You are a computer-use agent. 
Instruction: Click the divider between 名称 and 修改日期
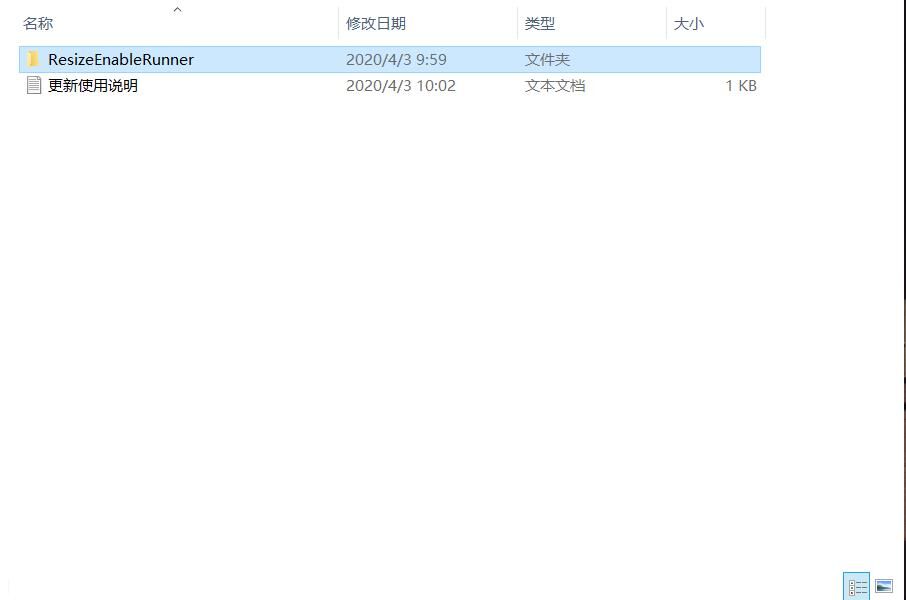[338, 23]
